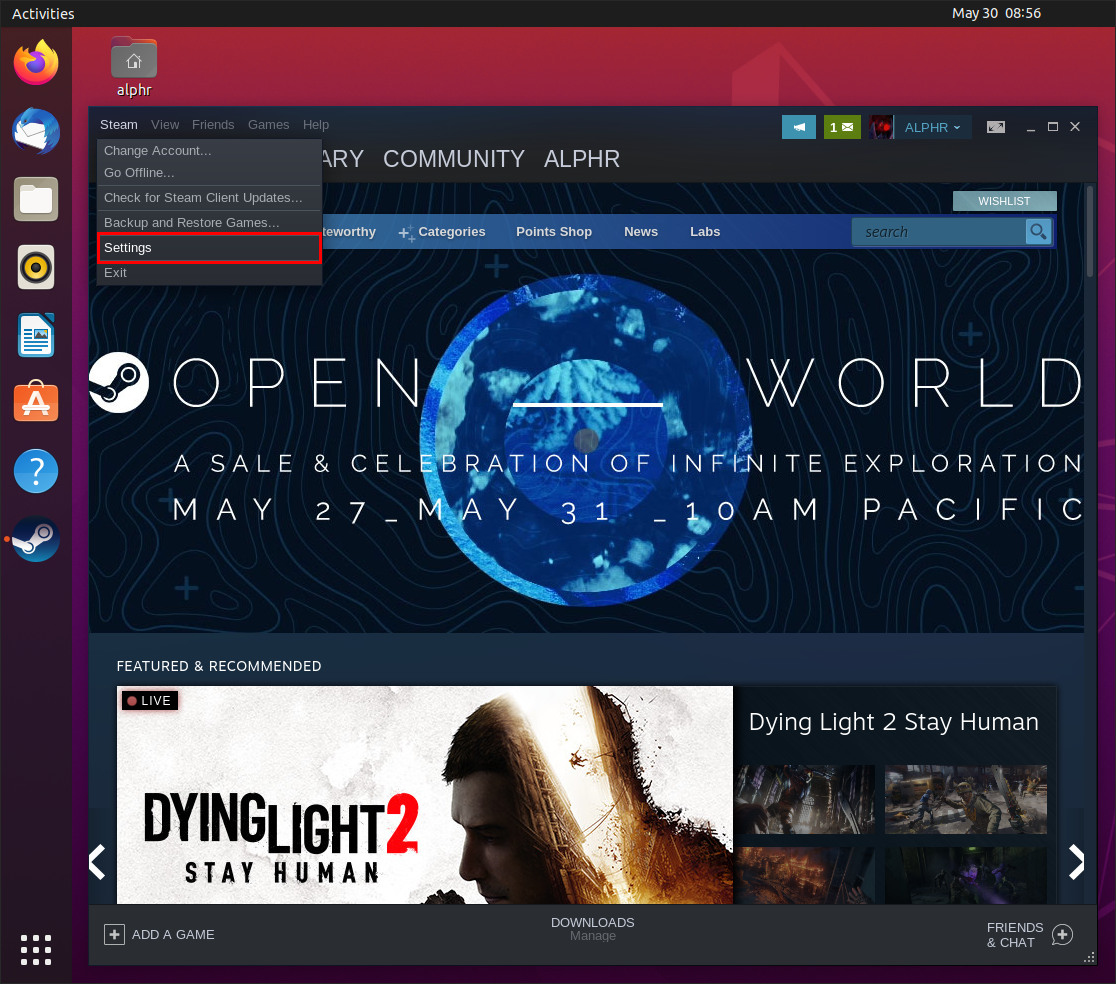This screenshot has height=984, width=1116.
Task: Open the Friends menu
Action: tap(213, 125)
